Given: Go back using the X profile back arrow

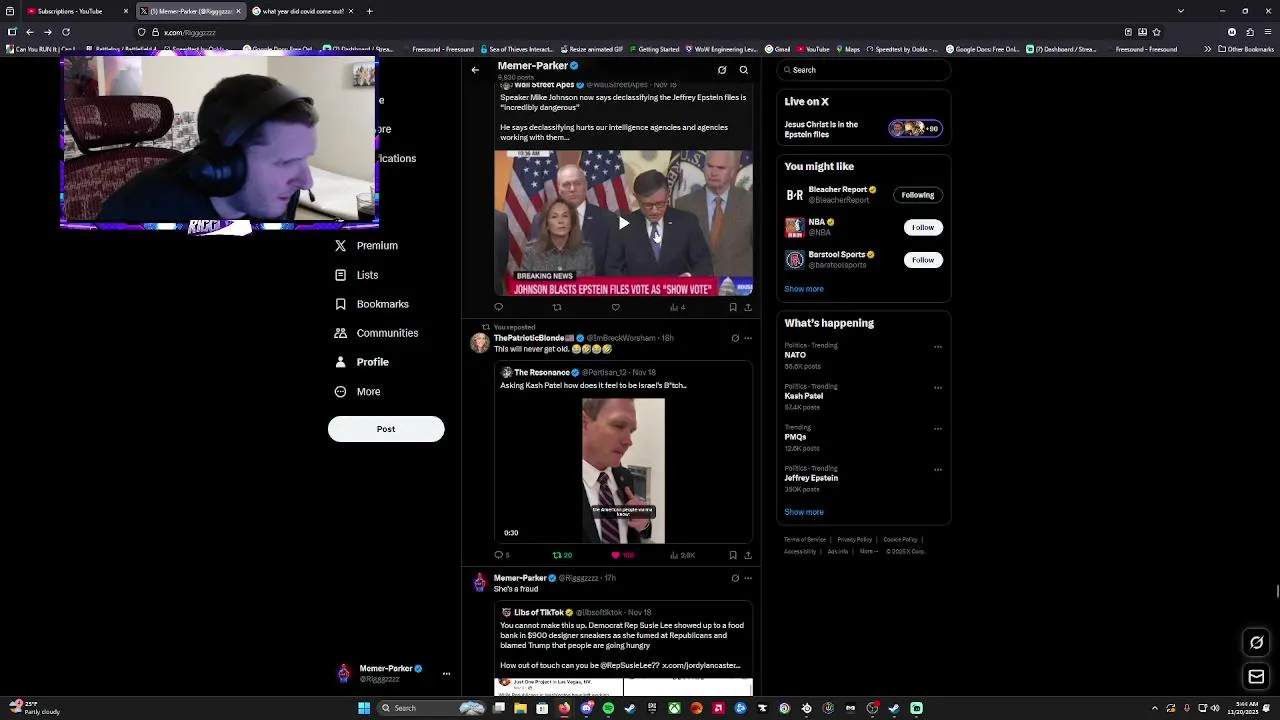Looking at the screenshot, I should [475, 70].
